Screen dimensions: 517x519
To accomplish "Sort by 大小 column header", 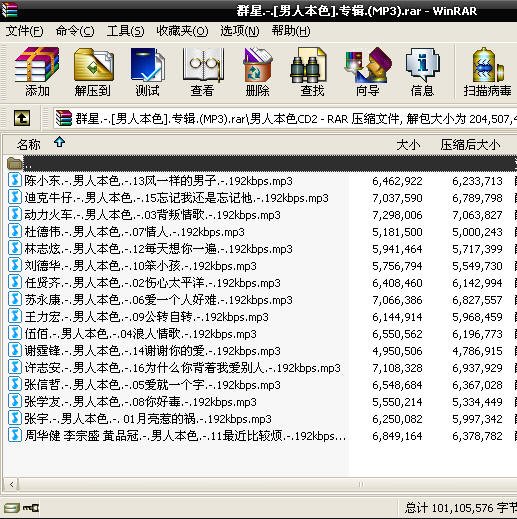I will pos(408,145).
